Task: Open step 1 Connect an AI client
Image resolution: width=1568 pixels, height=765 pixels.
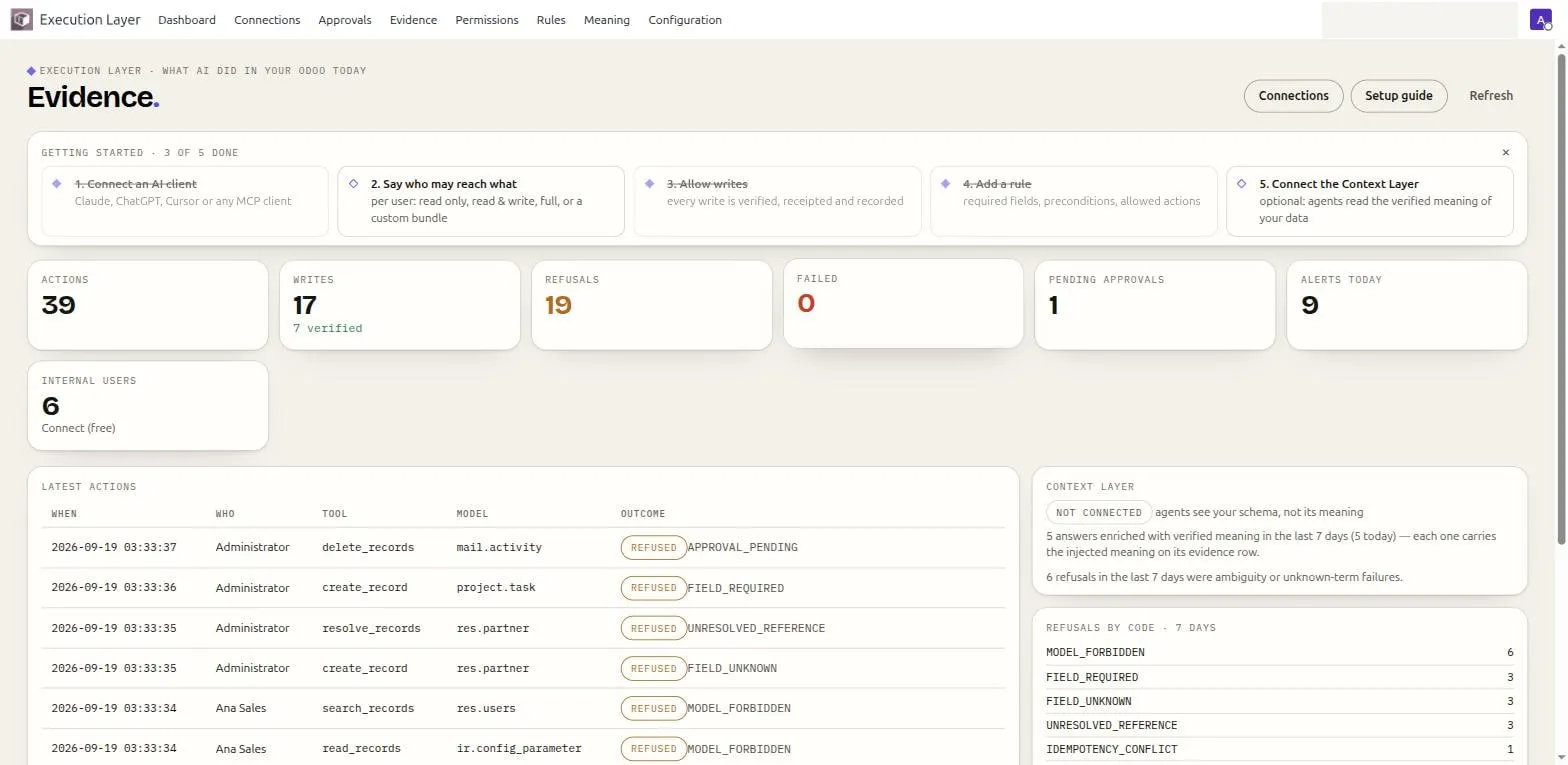Action: tap(185, 201)
